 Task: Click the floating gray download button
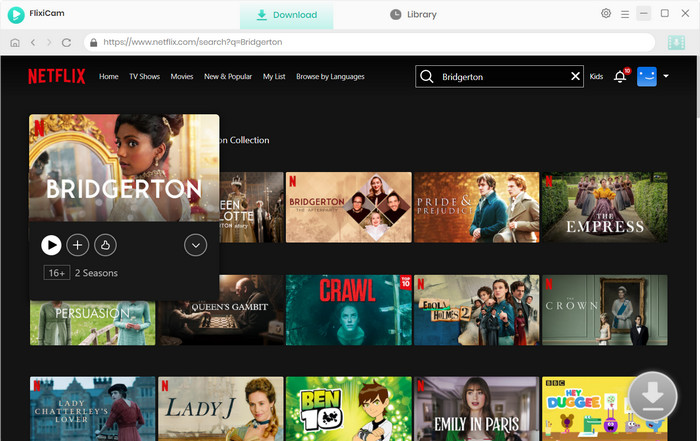pos(653,396)
